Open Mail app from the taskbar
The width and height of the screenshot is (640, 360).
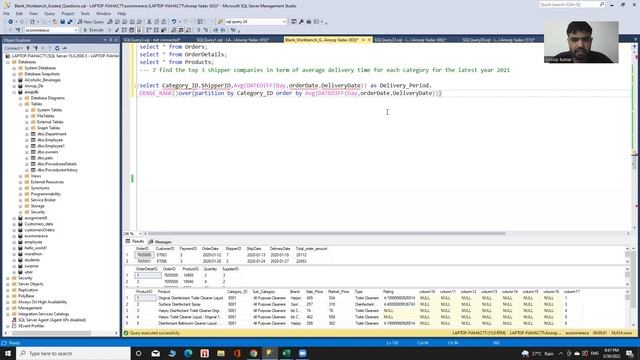156,353
